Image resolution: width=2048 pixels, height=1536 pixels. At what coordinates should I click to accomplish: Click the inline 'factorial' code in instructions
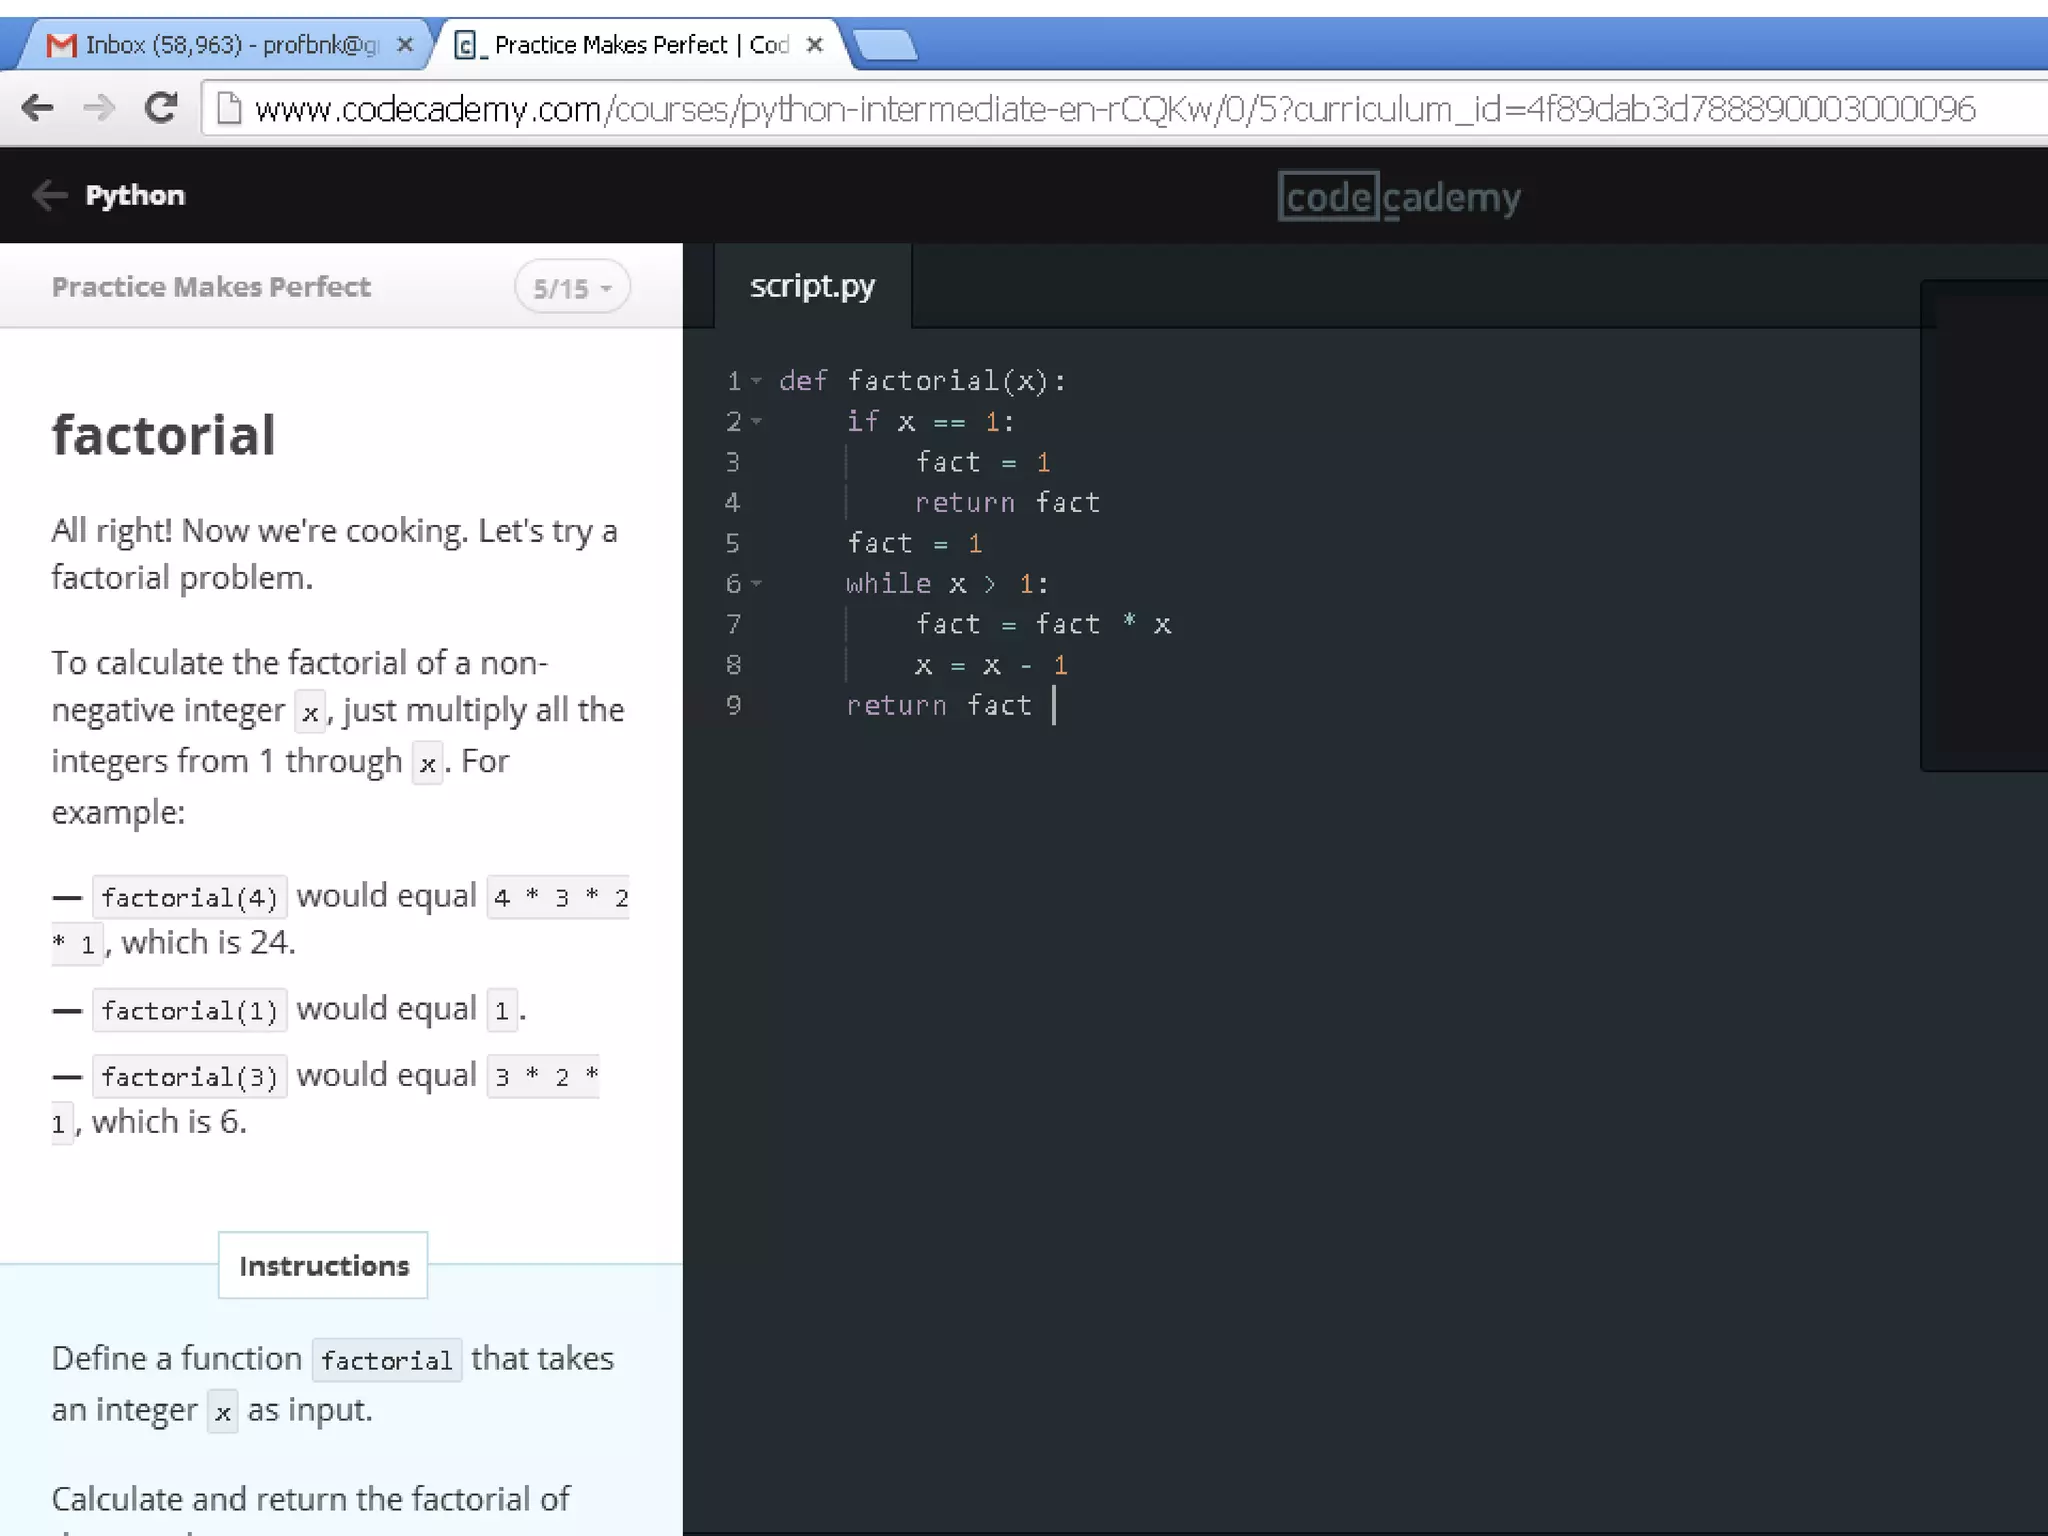[x=387, y=1360]
